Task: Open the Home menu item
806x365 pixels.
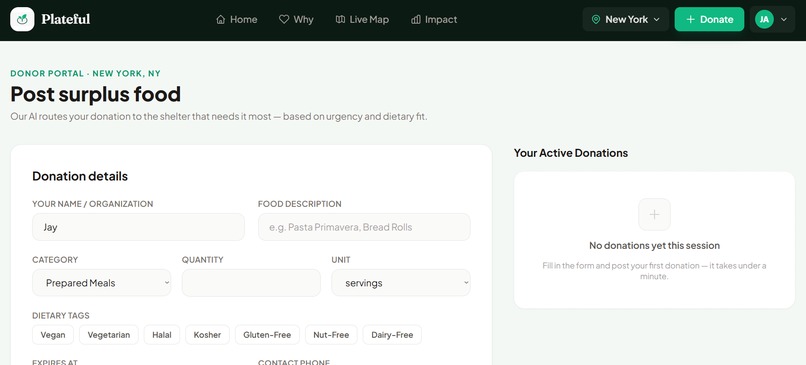Action: [236, 20]
